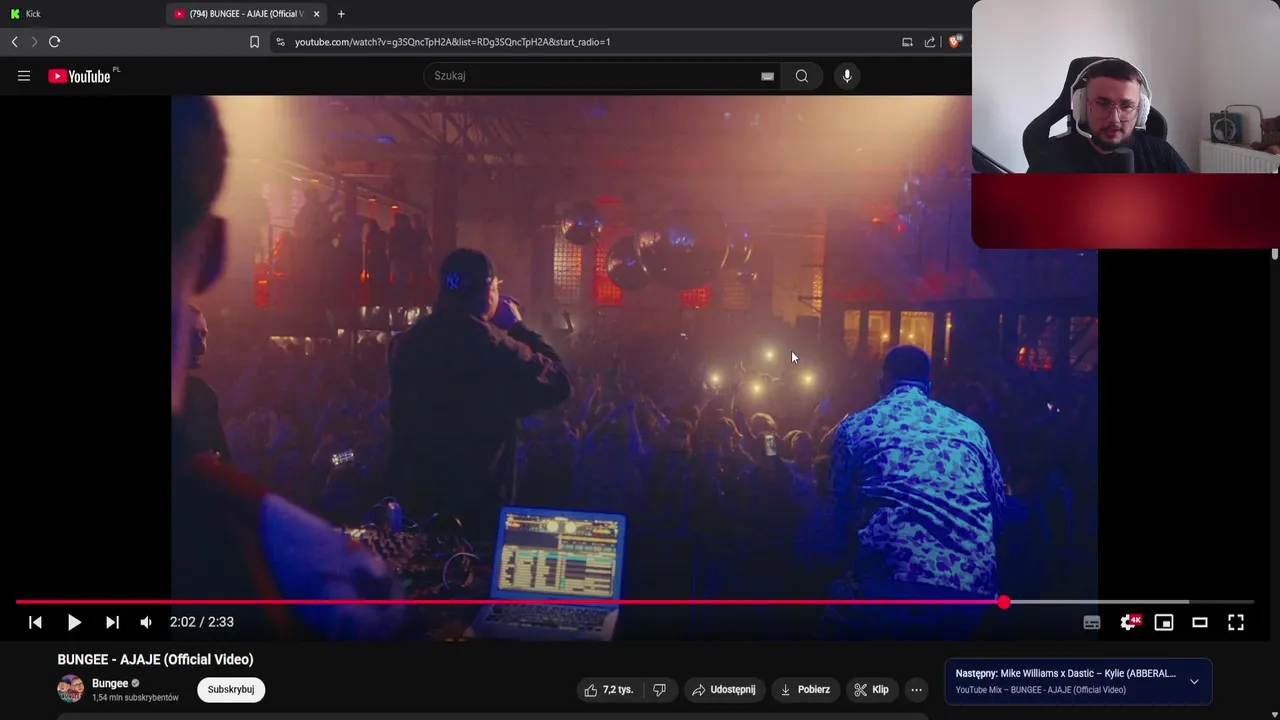Click the 1,54 mln subskrybentów count

tap(135, 698)
